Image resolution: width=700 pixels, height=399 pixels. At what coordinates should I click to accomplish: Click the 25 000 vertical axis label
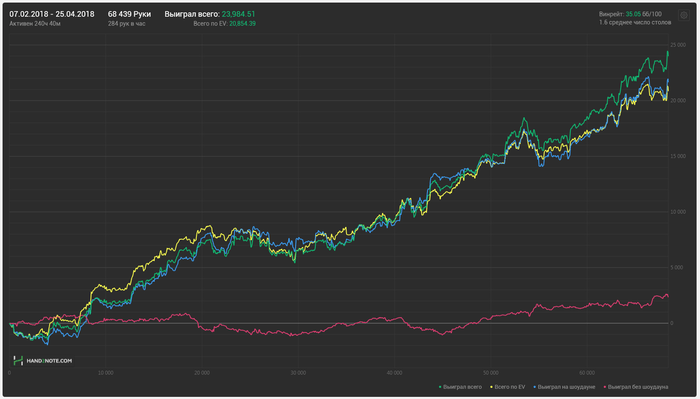tap(678, 45)
